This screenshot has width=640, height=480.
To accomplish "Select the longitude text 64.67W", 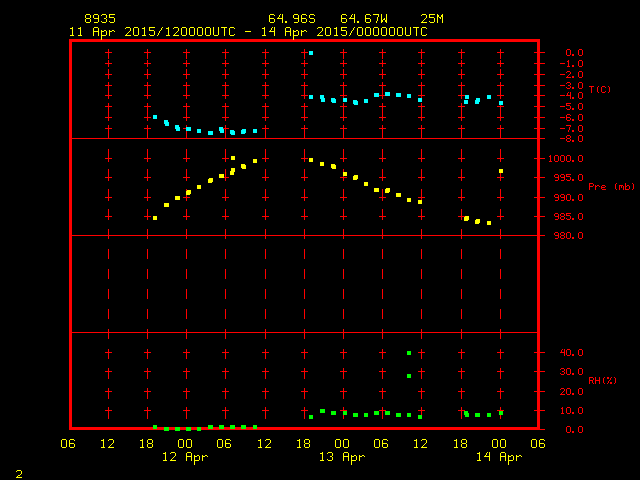I will click(x=364, y=19).
